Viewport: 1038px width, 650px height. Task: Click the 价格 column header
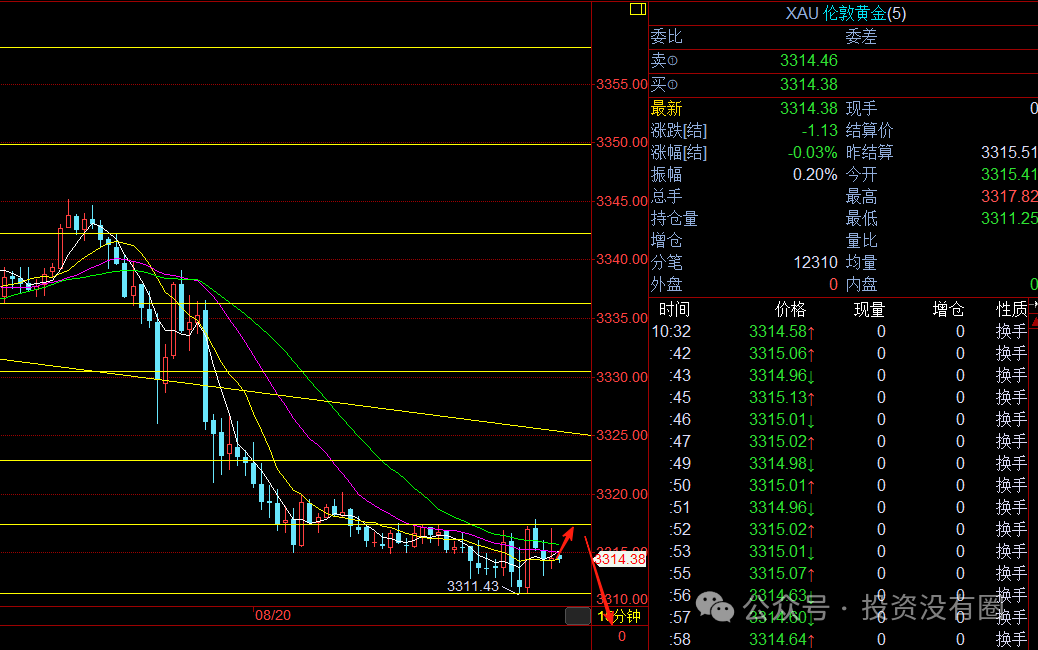pos(790,309)
